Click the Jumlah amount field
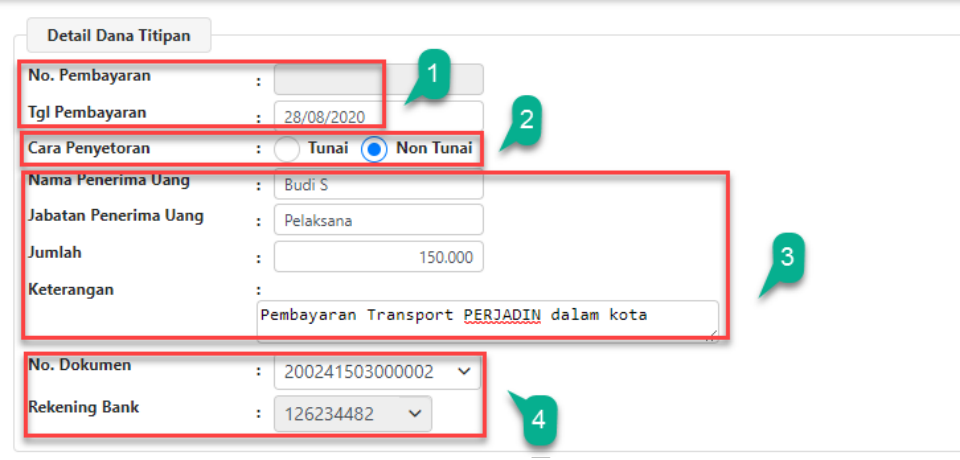The image size is (960, 460). (378, 257)
